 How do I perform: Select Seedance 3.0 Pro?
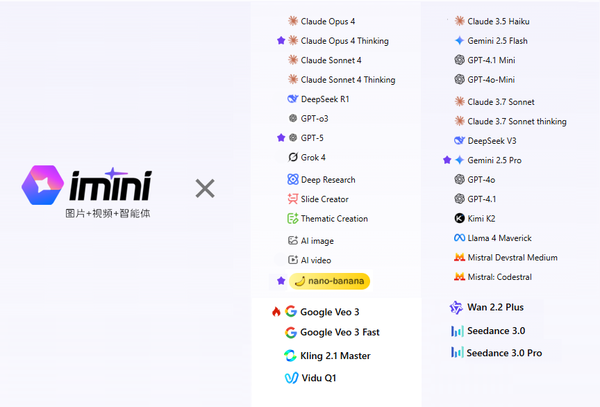(504, 353)
